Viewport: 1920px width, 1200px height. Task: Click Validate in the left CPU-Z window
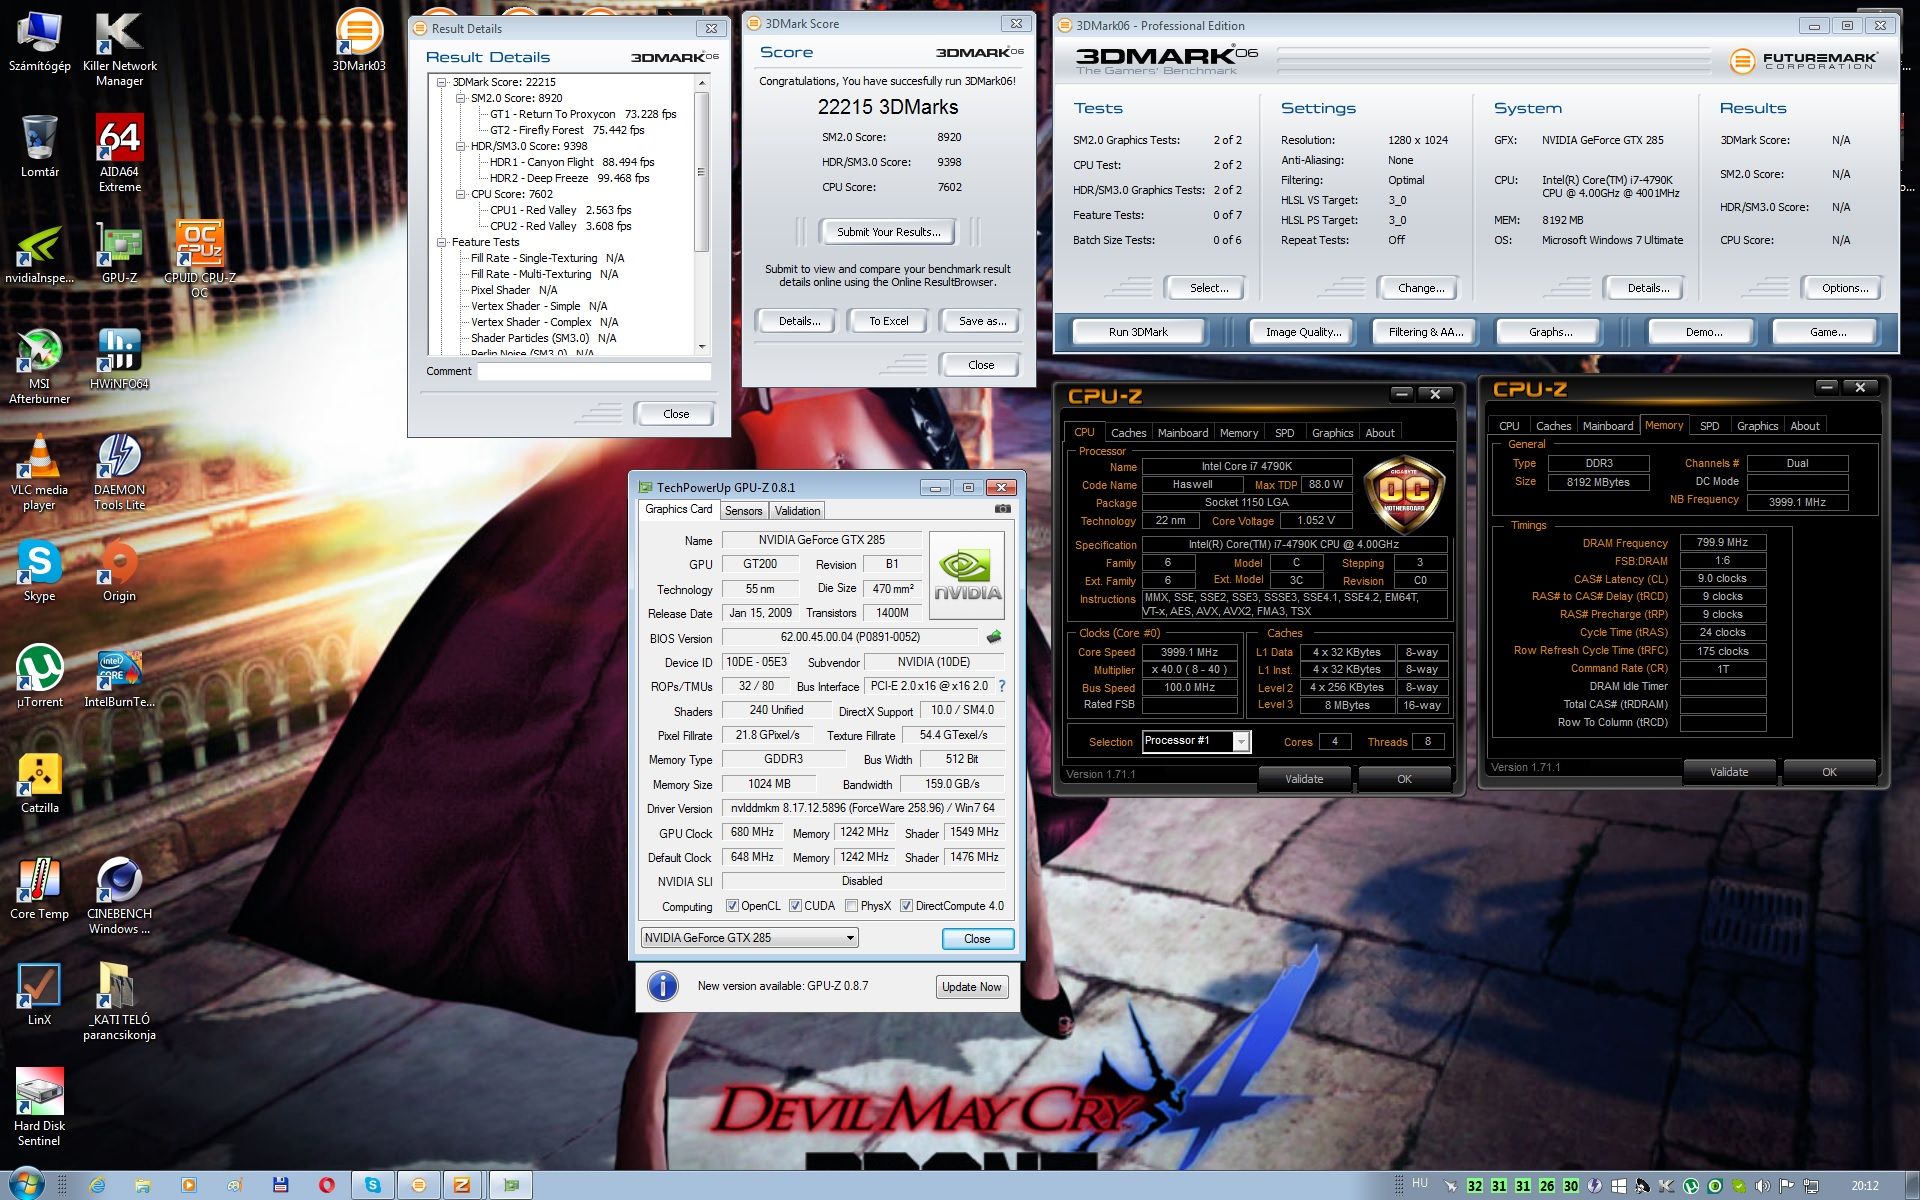(x=1304, y=779)
